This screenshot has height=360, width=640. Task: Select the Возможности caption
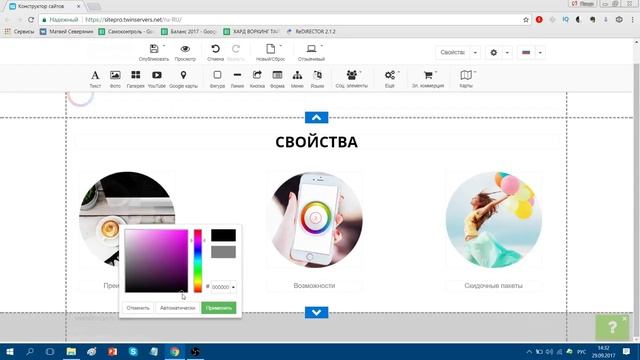click(x=314, y=286)
